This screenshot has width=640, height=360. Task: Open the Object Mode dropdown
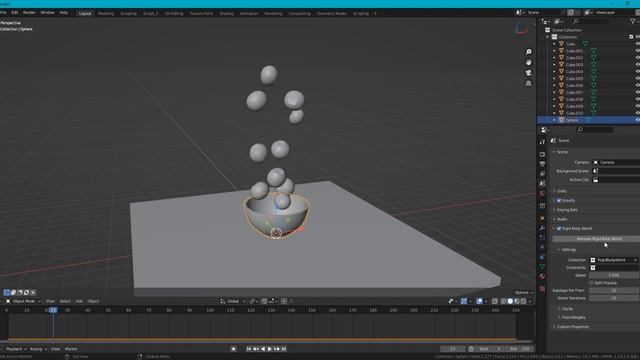click(23, 301)
